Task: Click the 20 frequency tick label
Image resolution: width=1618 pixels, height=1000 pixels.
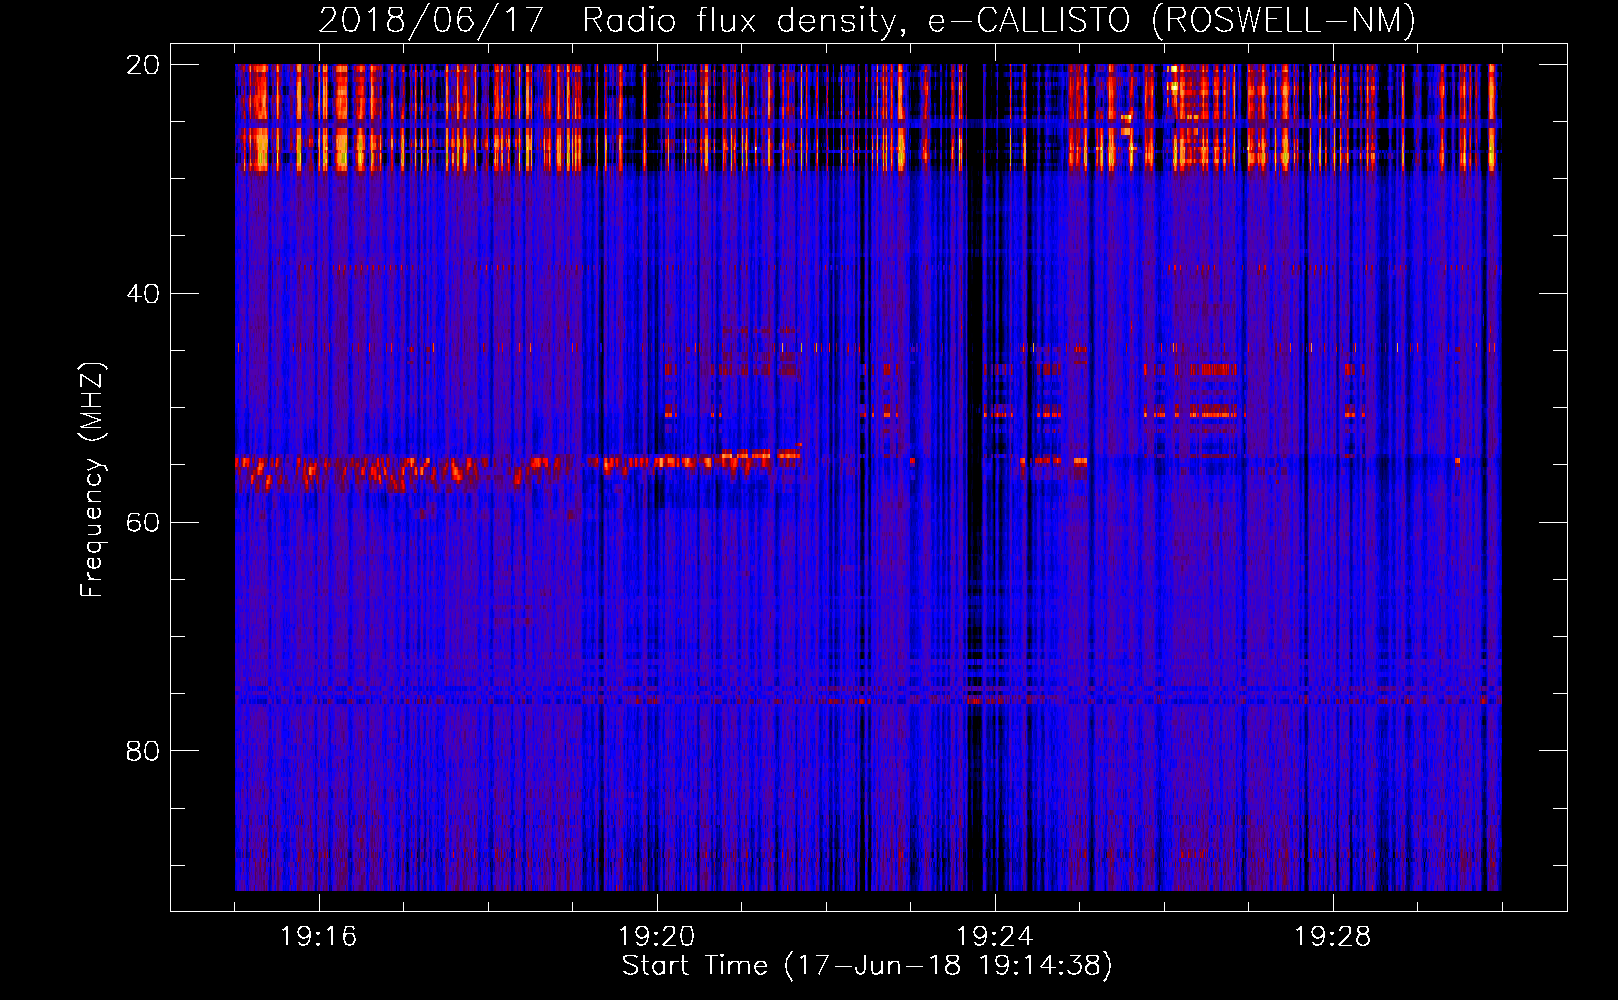Action: [x=143, y=65]
